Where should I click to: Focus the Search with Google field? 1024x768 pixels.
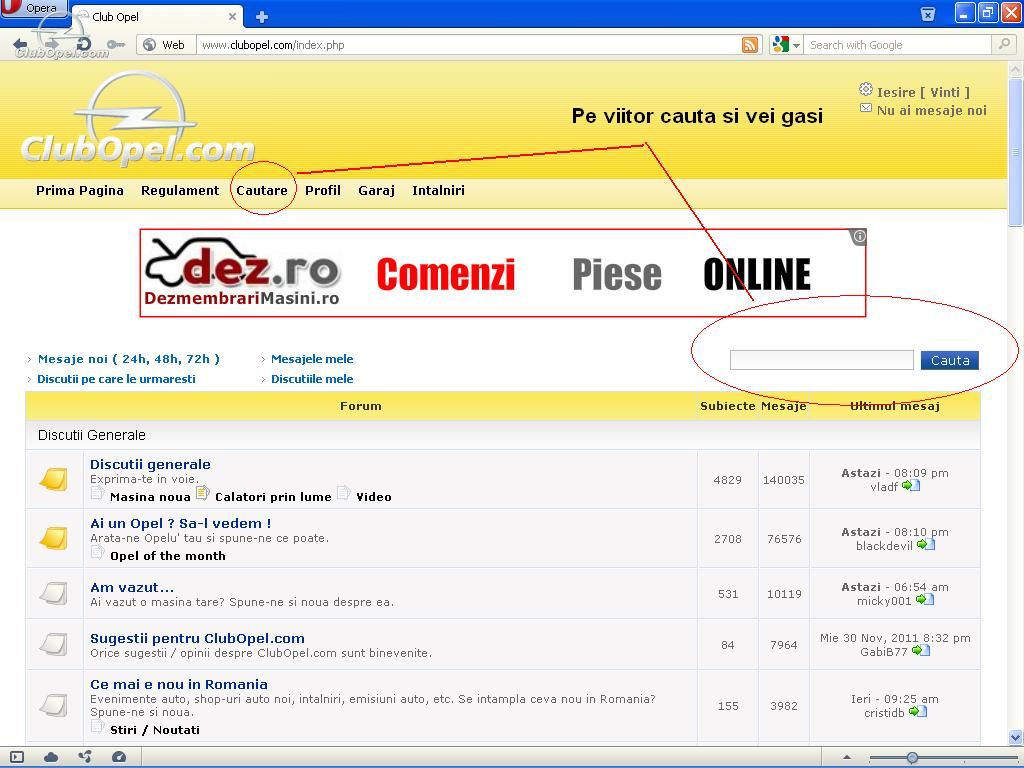(896, 44)
